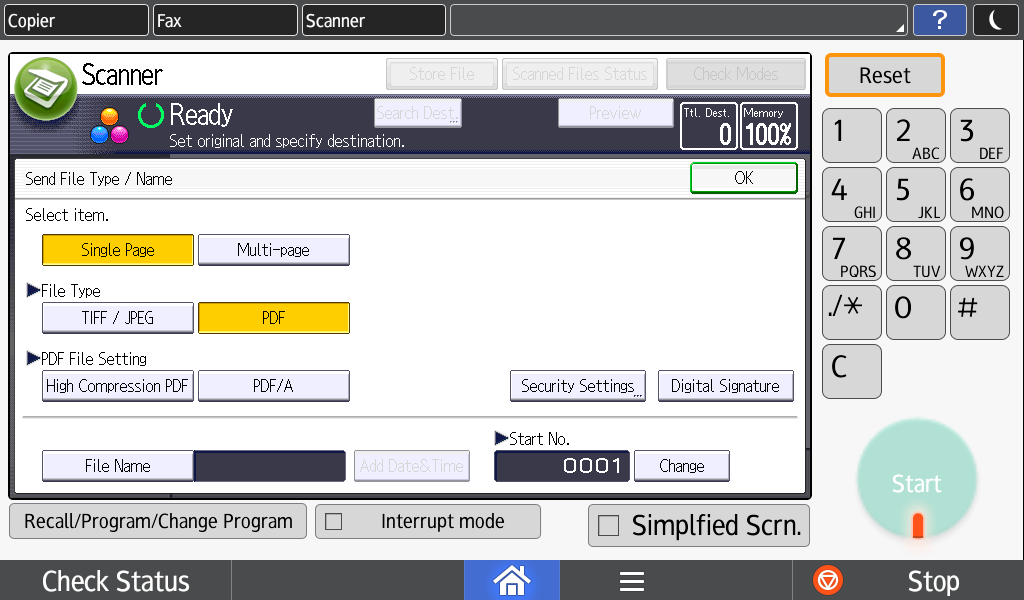
Task: Click the Start No. 0001 field
Action: click(x=561, y=466)
